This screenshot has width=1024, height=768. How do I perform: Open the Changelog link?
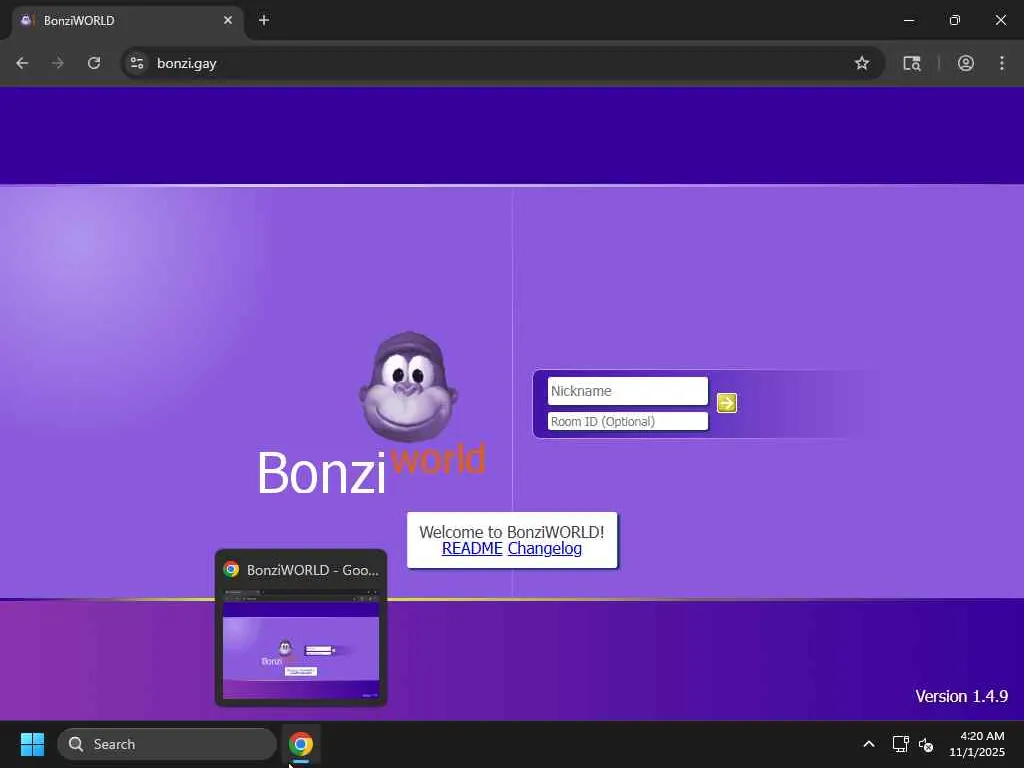[545, 549]
